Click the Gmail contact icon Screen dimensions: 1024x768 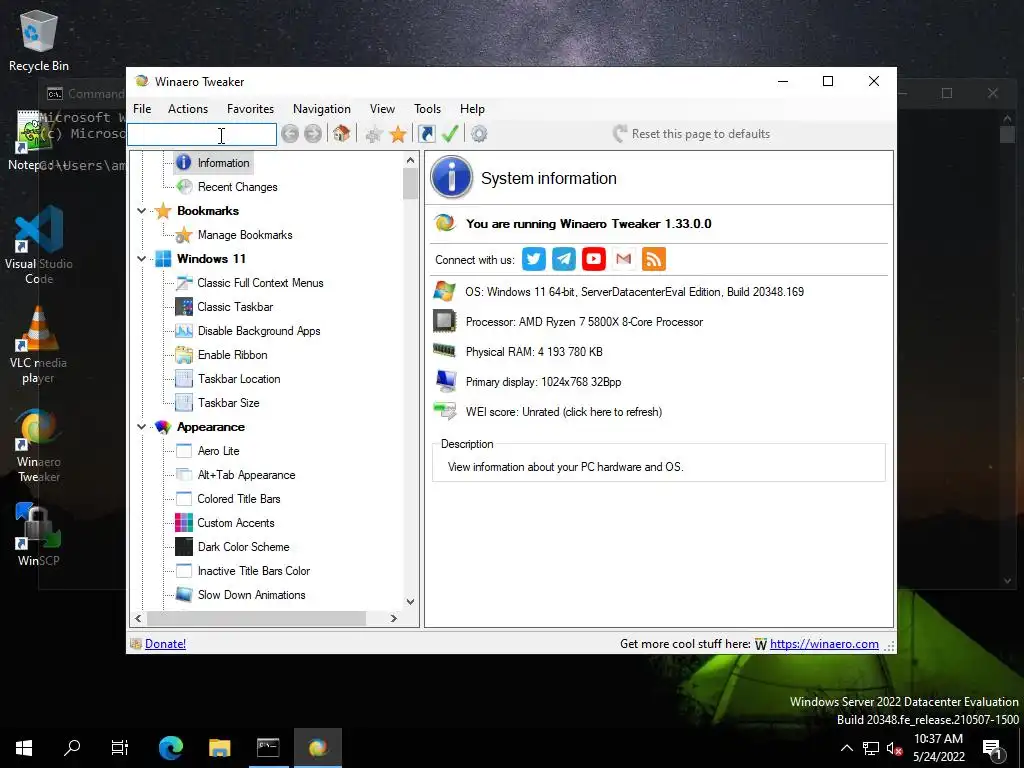point(624,259)
